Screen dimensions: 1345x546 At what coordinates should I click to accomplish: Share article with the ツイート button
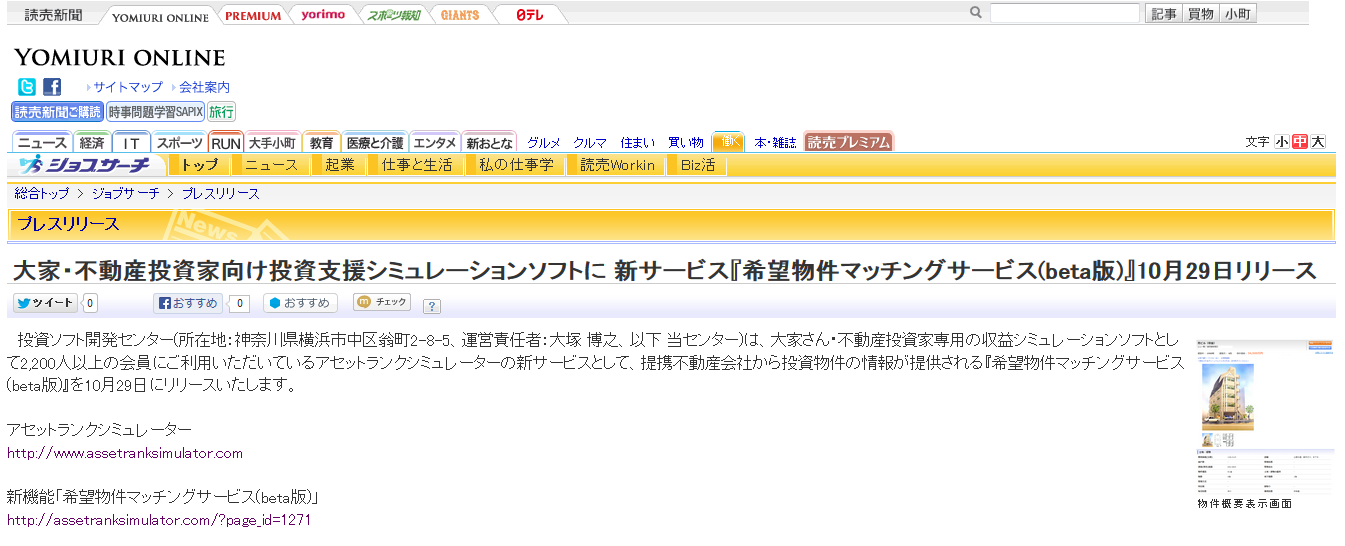pyautogui.click(x=45, y=303)
